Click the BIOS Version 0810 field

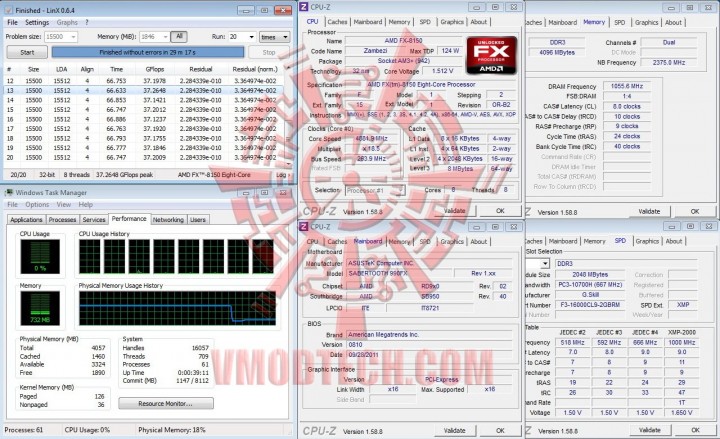pyautogui.click(x=429, y=345)
